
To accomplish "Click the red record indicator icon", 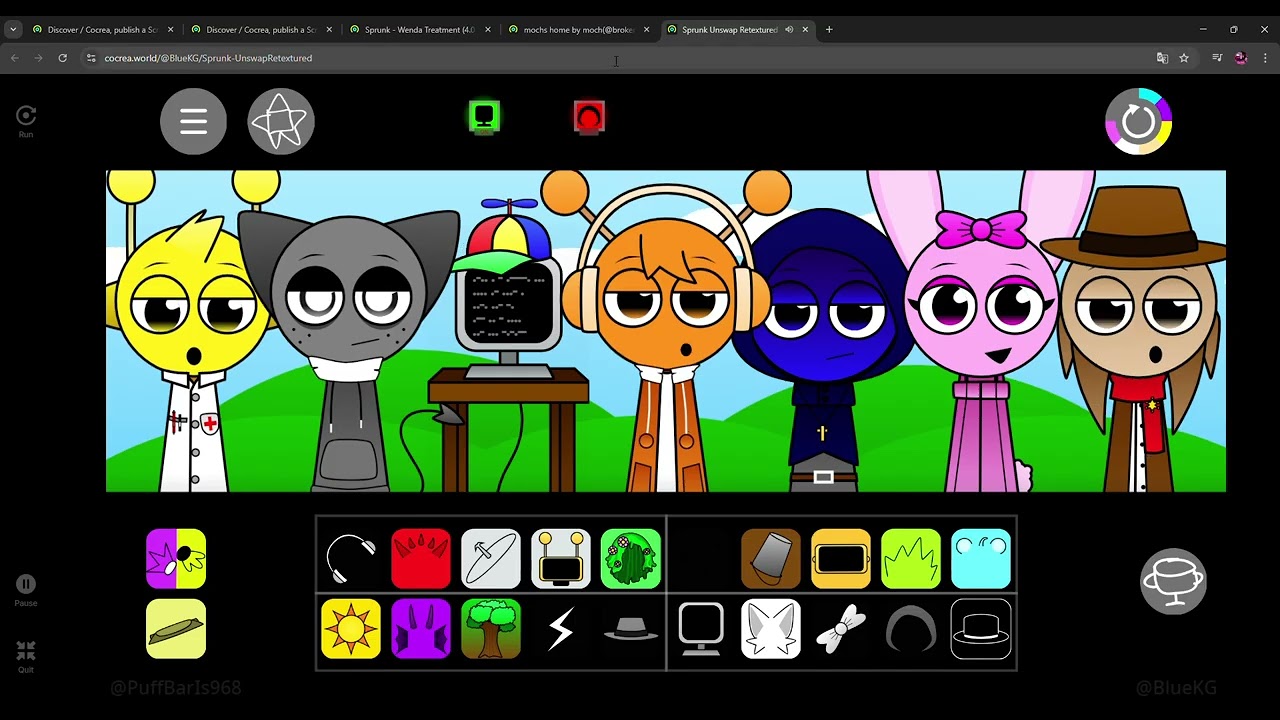I will 589,117.
